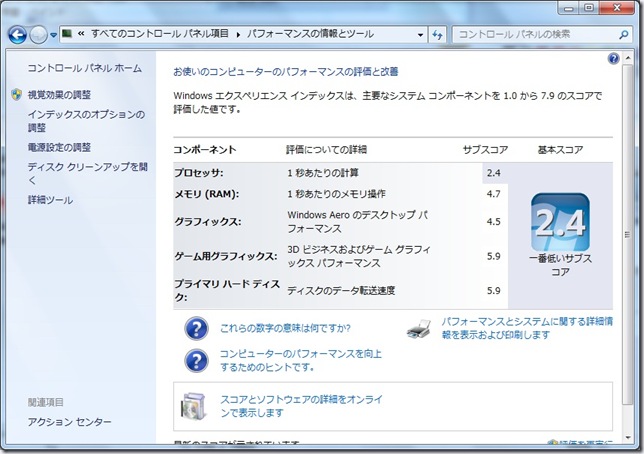Viewport: 644px width, 454px height.
Task: Open コンピューターのパフォーマンスを向上するためのヒント link
Action: tap(301, 360)
